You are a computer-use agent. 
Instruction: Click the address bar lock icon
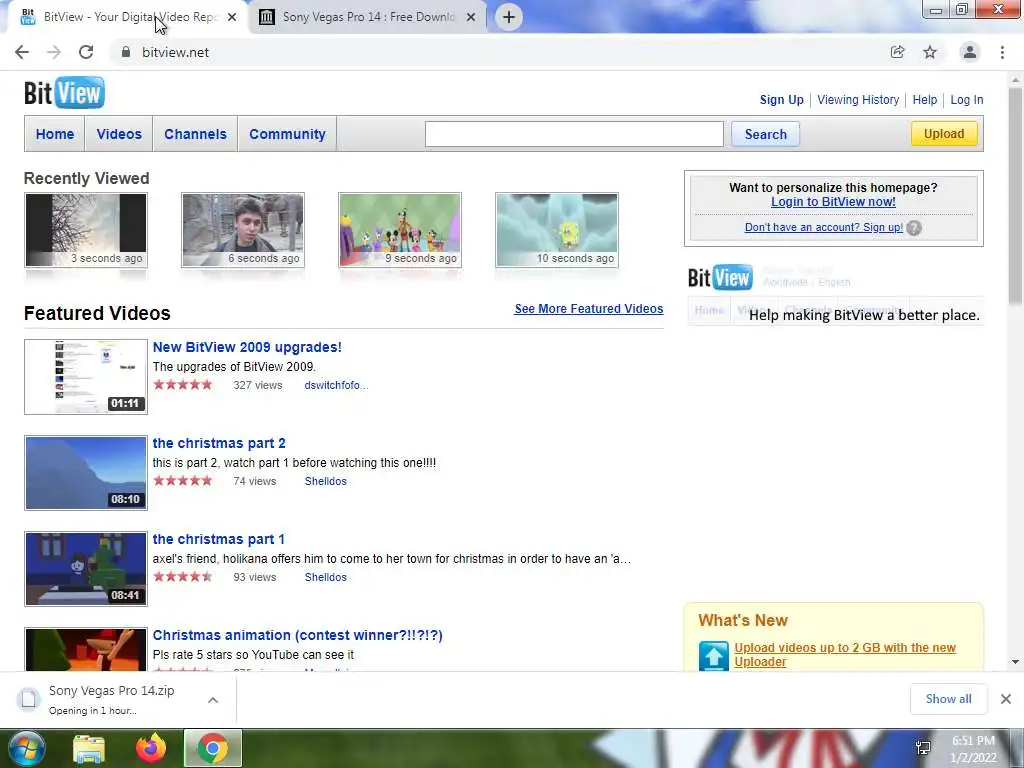pos(126,52)
